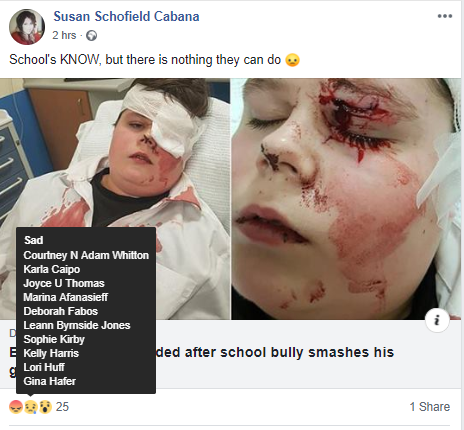Click the link info 'i' icon

(437, 320)
